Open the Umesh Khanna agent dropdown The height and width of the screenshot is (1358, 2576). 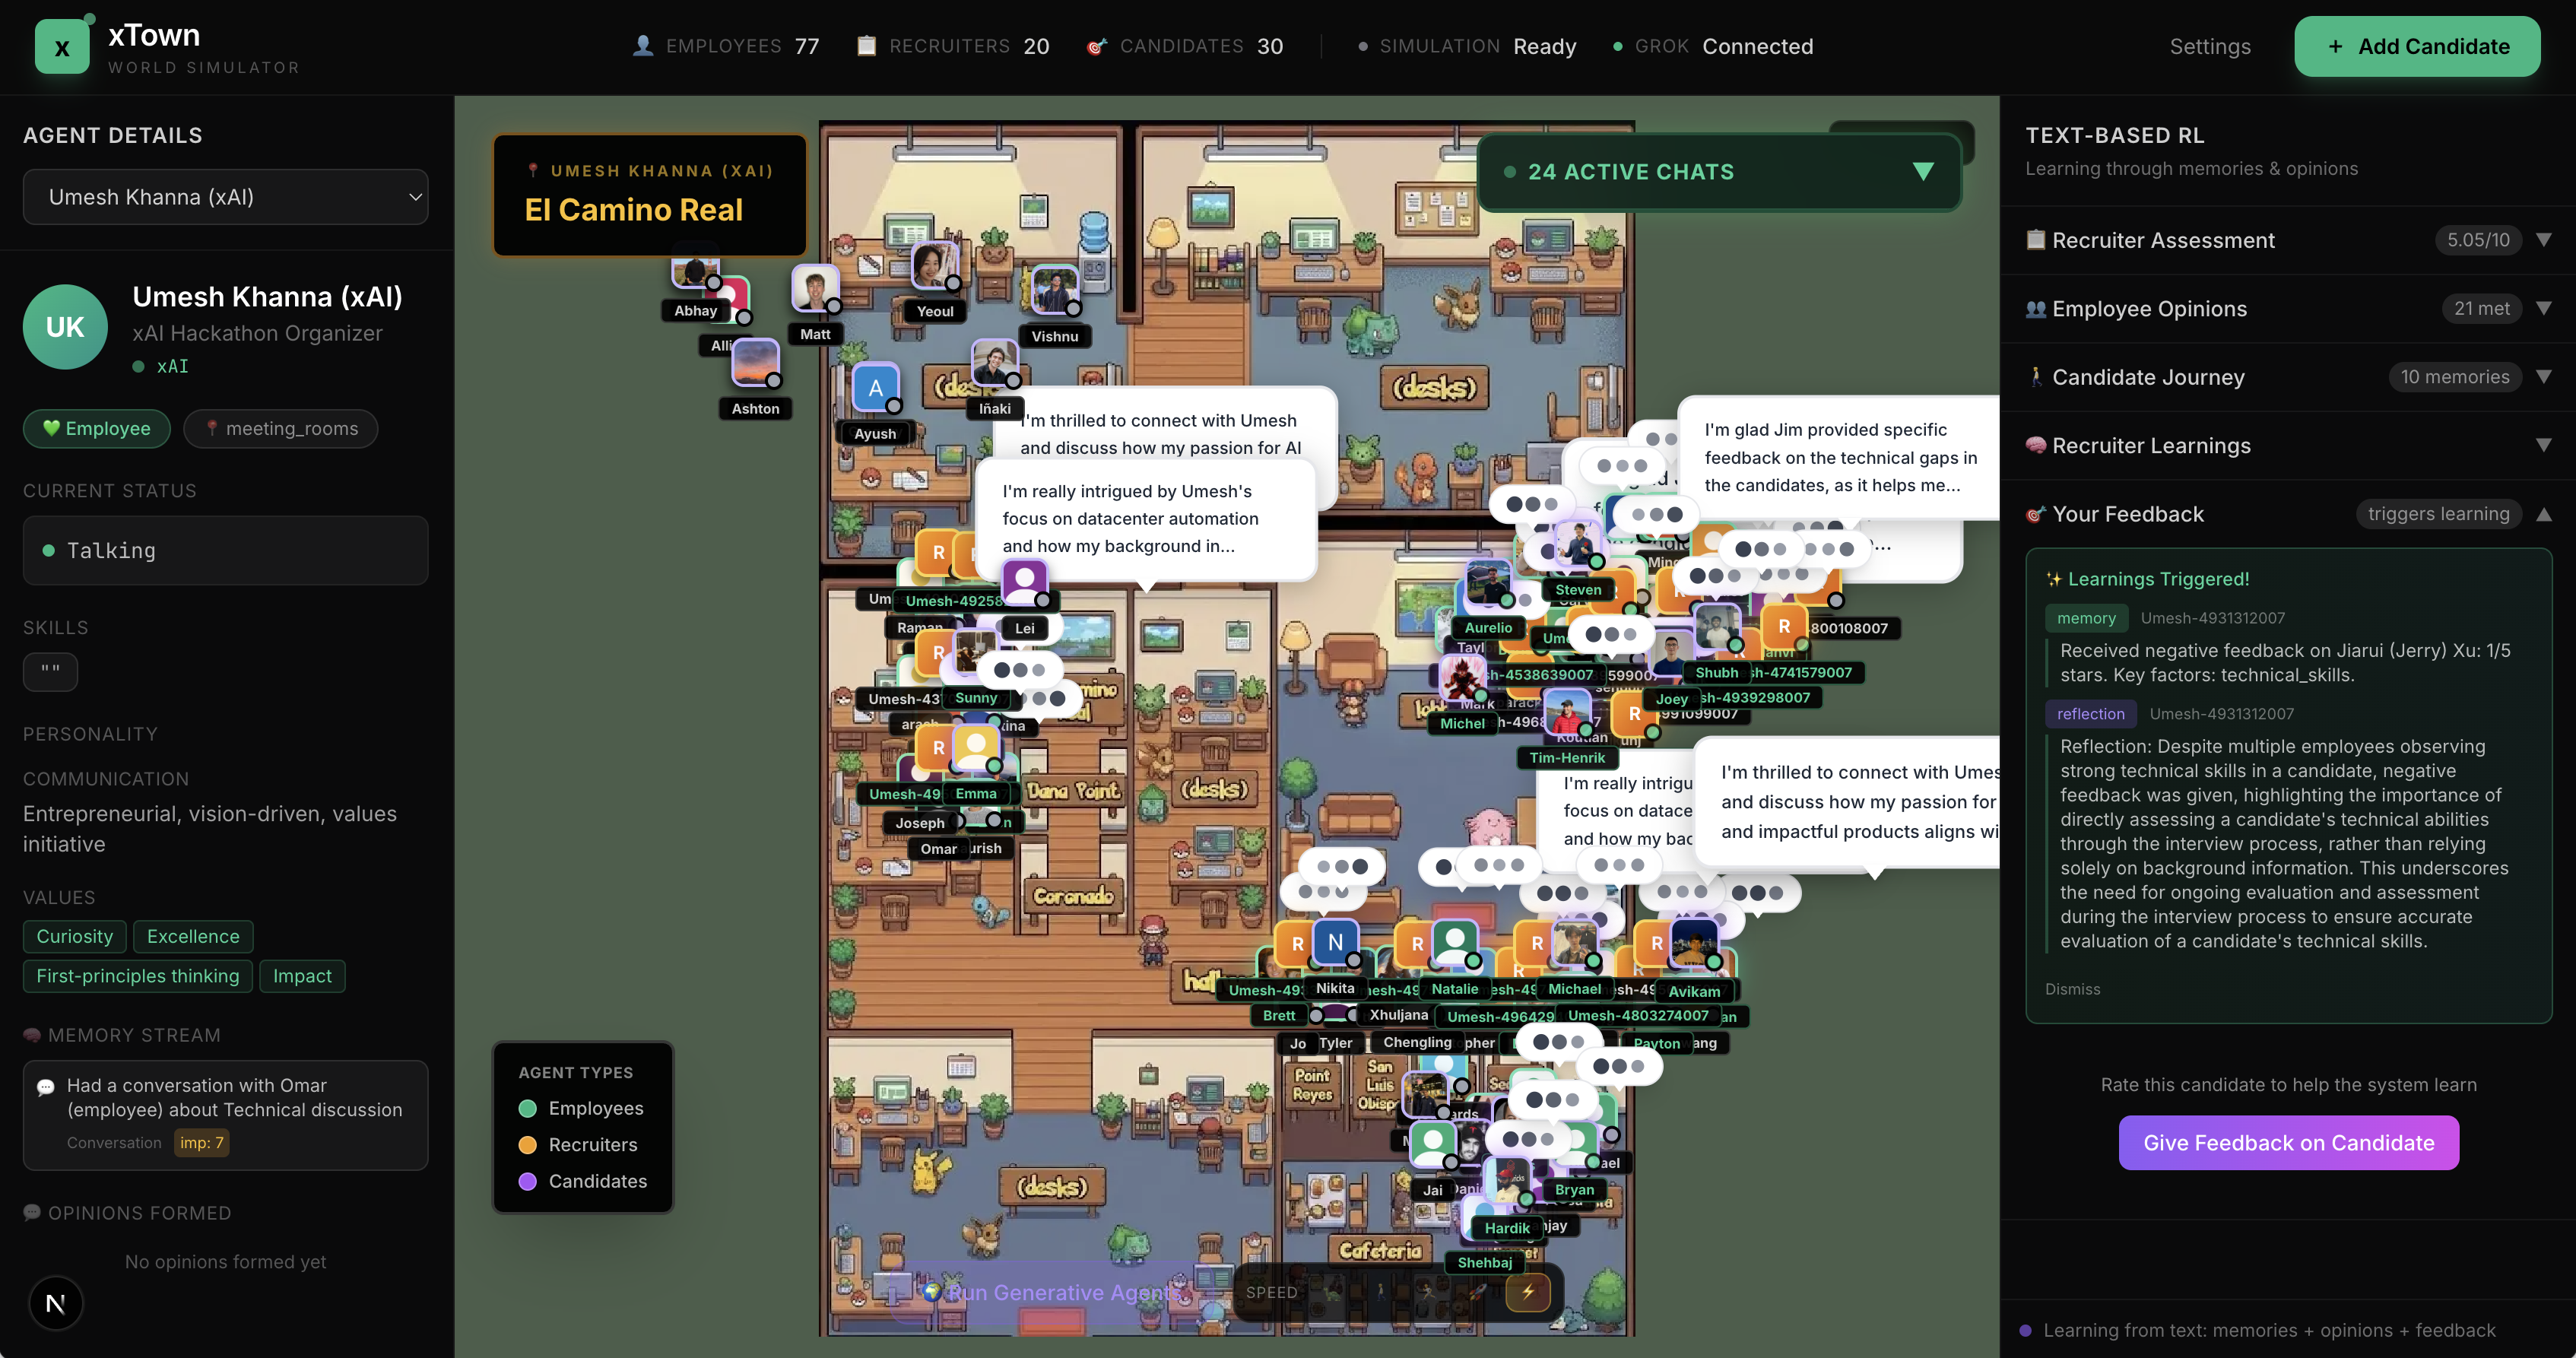[x=225, y=197]
